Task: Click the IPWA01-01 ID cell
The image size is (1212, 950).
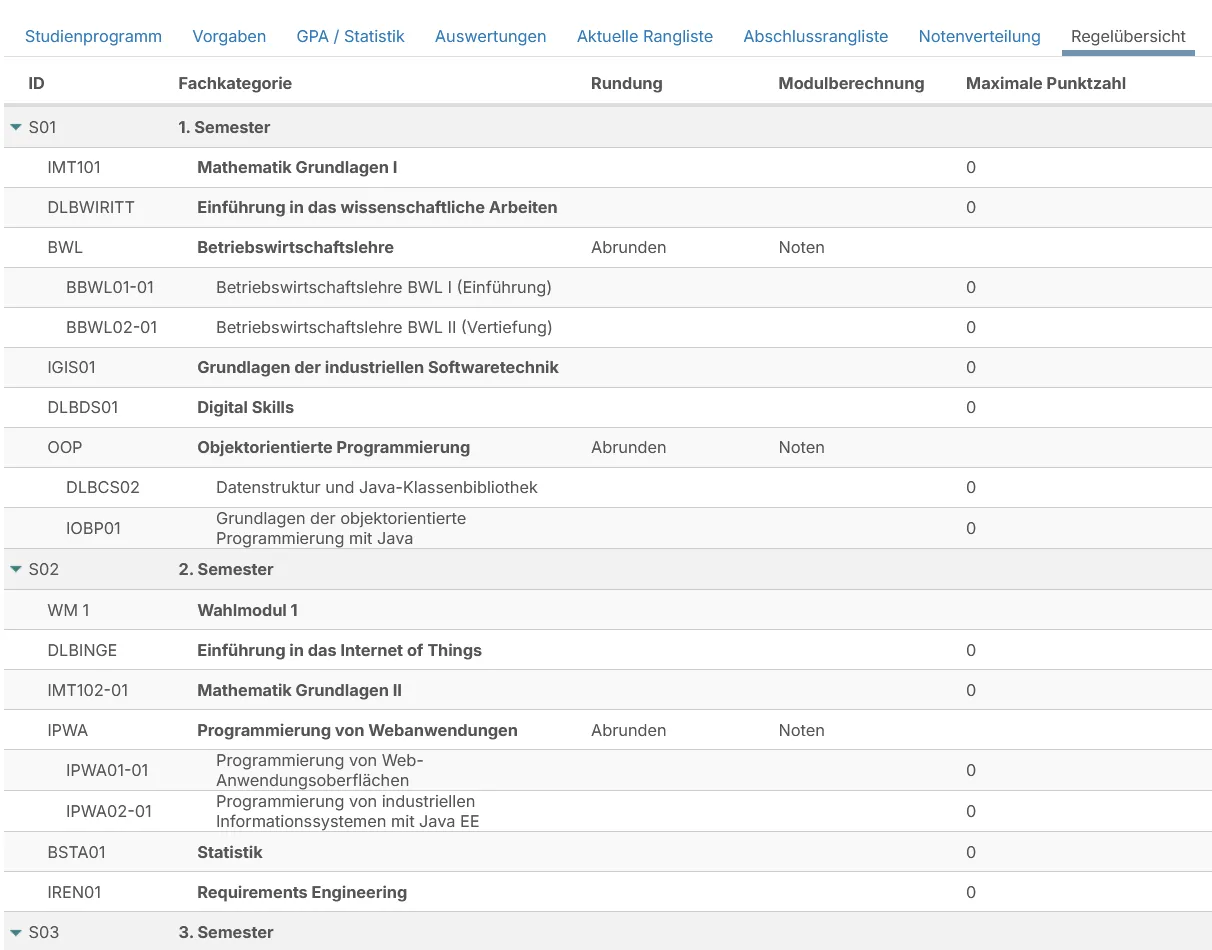Action: tap(107, 770)
